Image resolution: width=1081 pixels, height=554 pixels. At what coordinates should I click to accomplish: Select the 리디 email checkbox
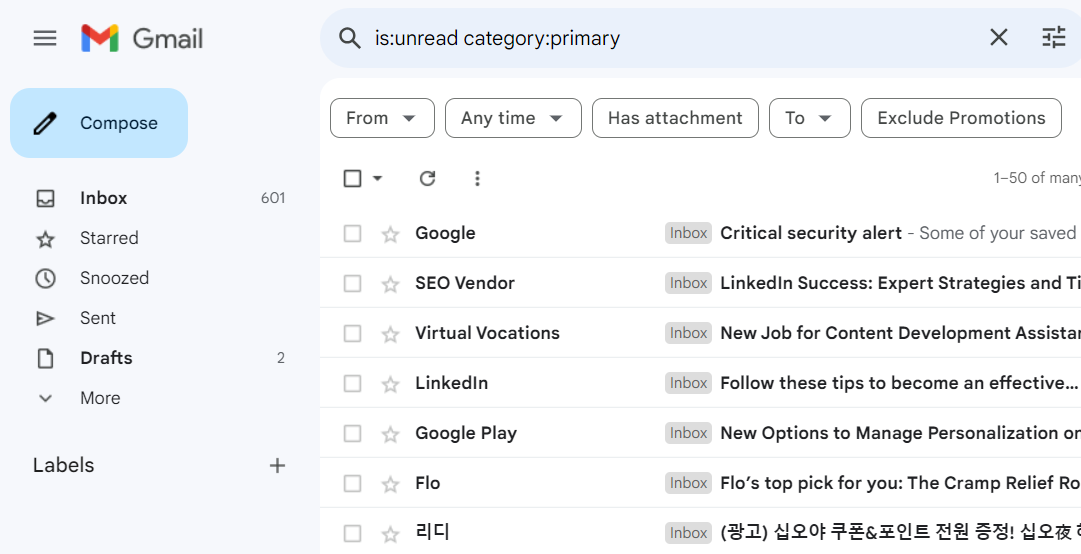[x=352, y=533]
